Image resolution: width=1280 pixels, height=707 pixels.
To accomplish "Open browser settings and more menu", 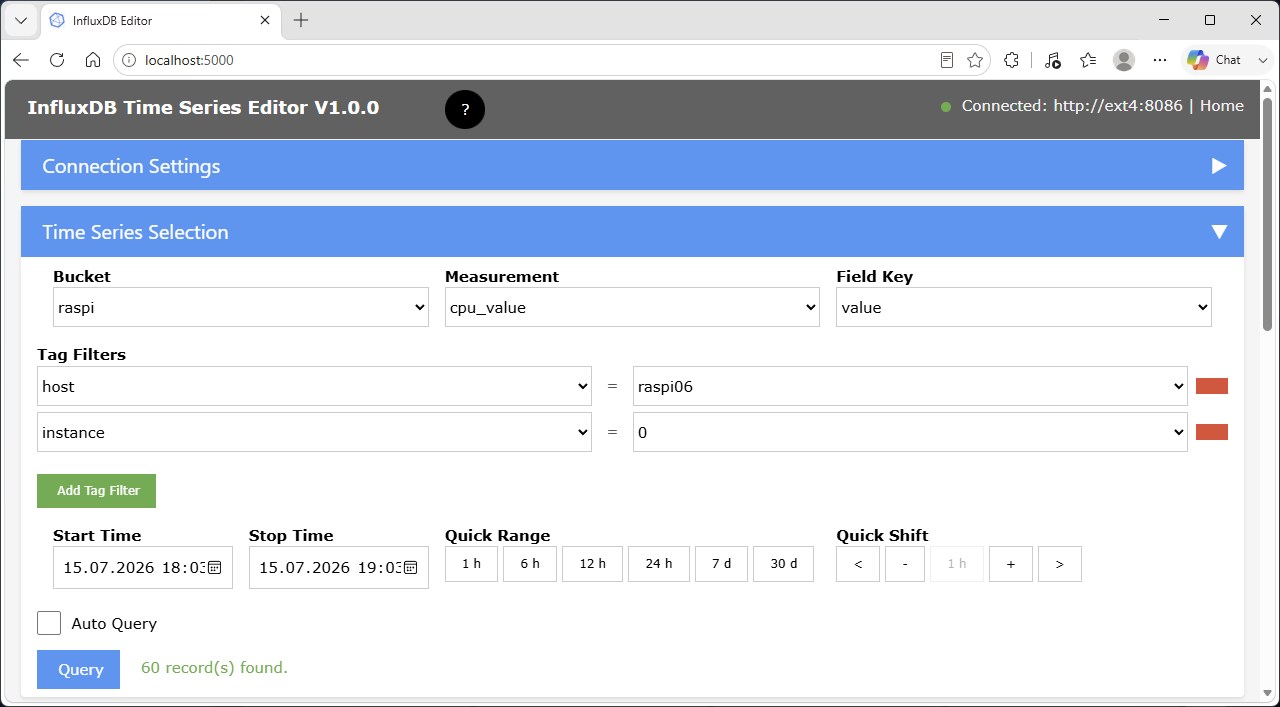I will coord(1160,60).
